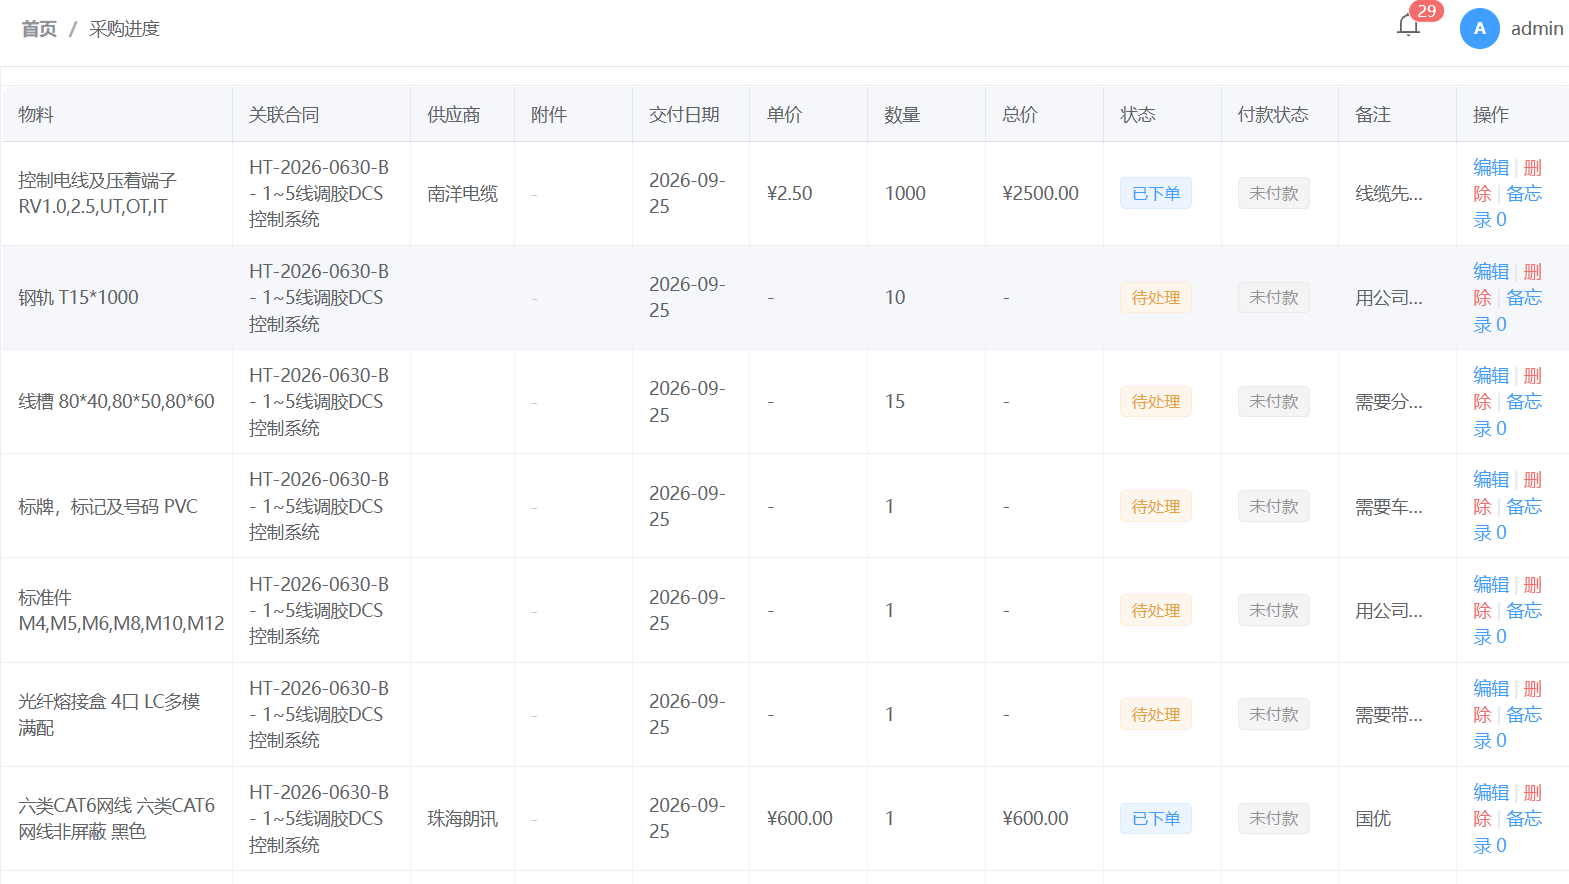The height and width of the screenshot is (884, 1569).
Task: Open the notifications bell icon
Action: (x=1408, y=27)
